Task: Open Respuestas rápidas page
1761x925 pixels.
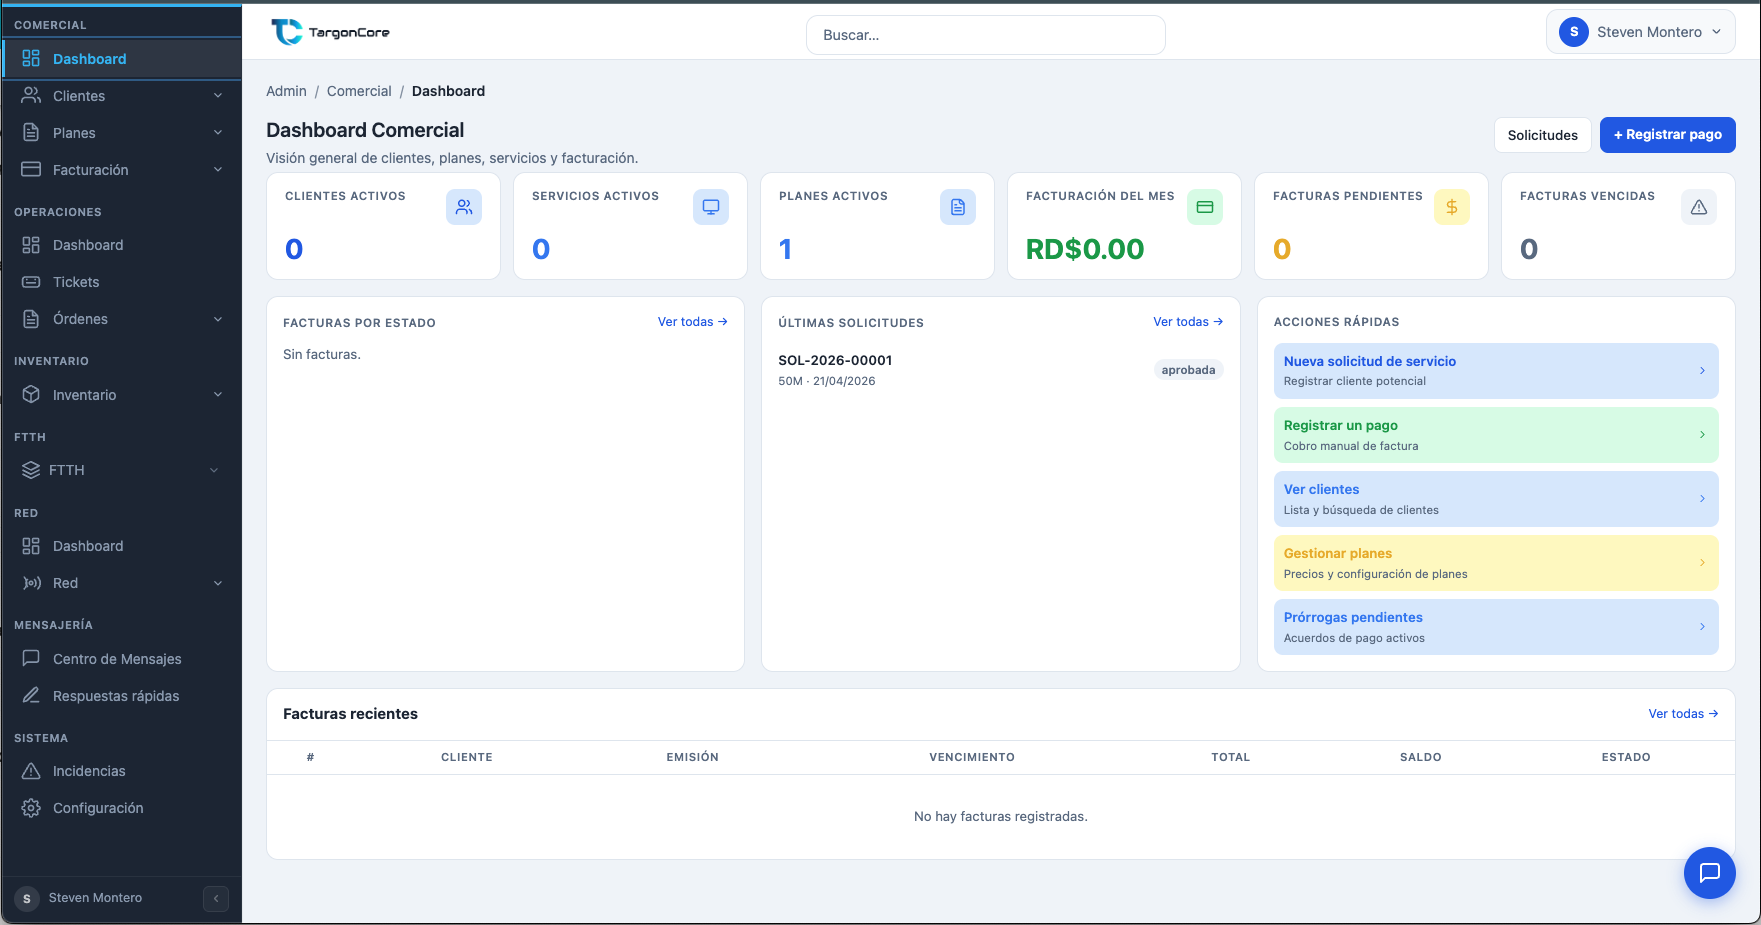Action: tap(121, 696)
